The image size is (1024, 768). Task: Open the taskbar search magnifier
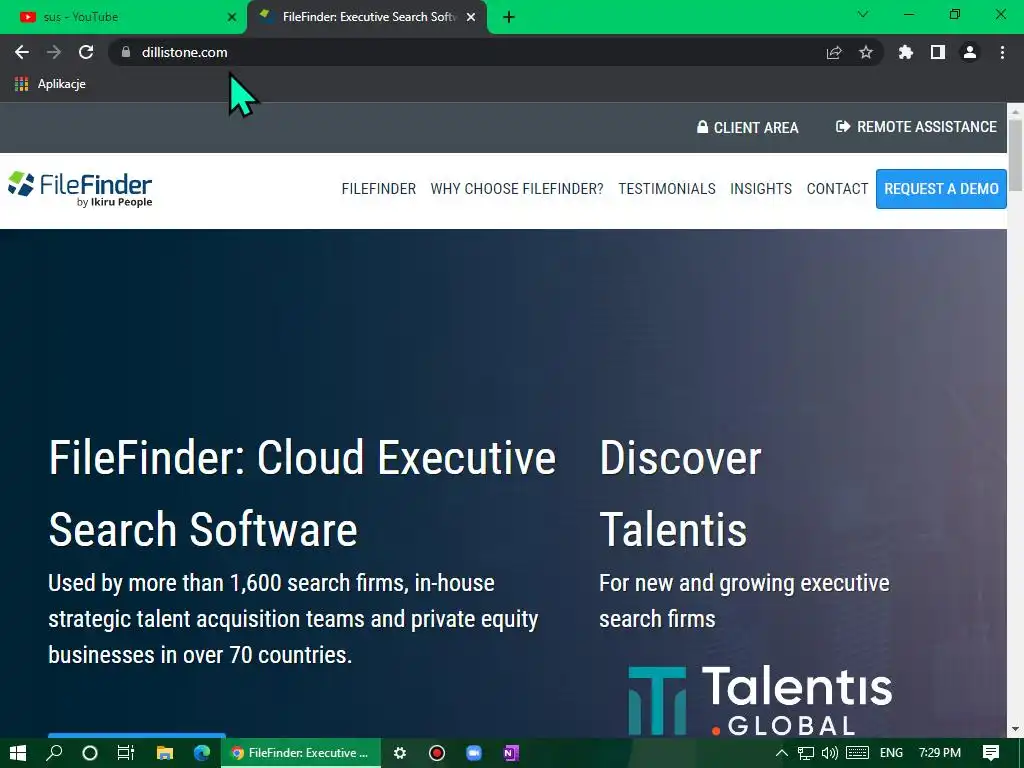pyautogui.click(x=54, y=753)
